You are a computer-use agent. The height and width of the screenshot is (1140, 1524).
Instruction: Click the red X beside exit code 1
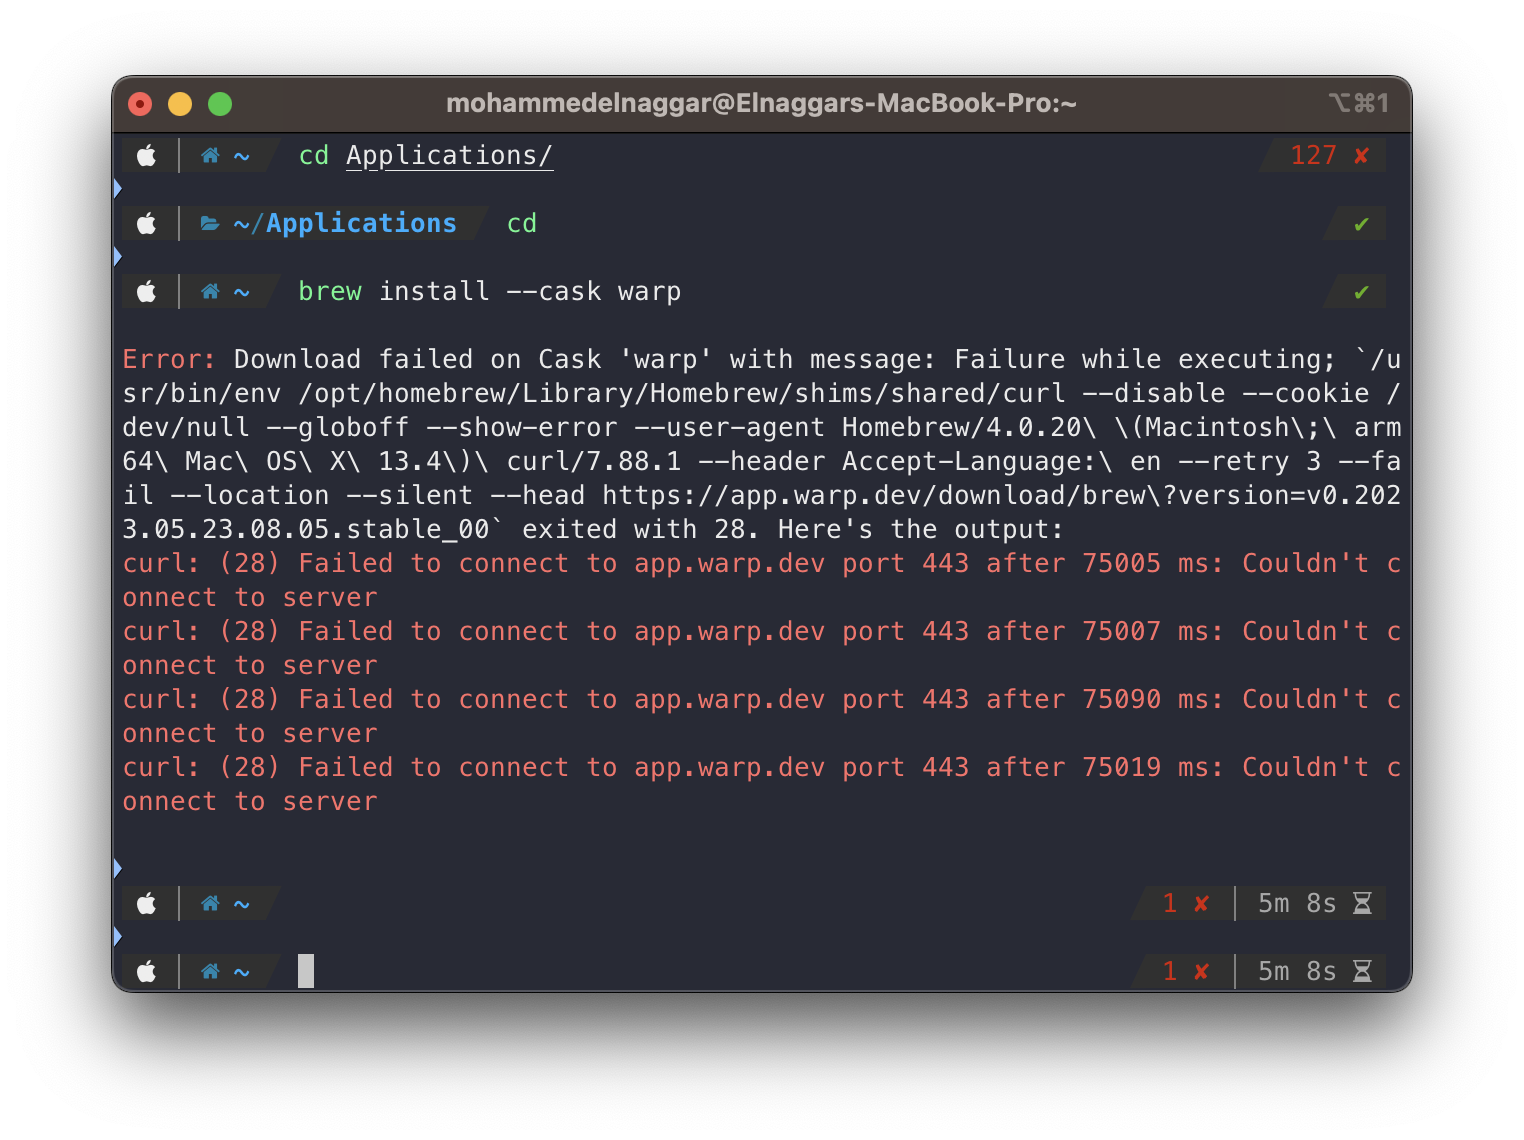coord(1200,903)
